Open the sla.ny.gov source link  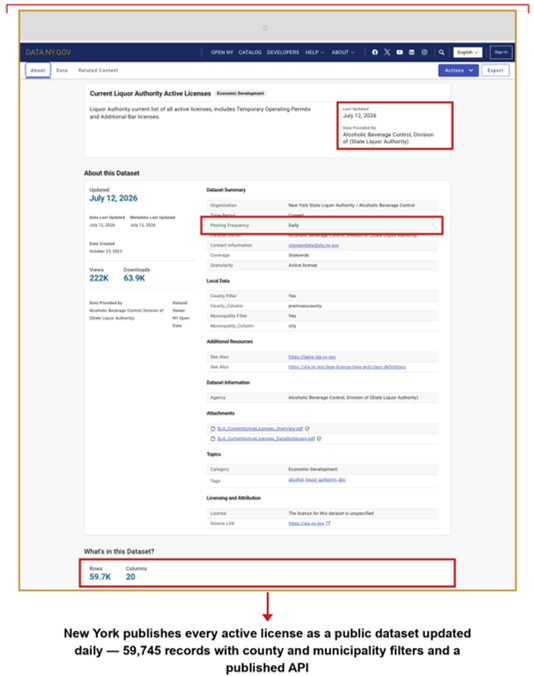tap(306, 523)
